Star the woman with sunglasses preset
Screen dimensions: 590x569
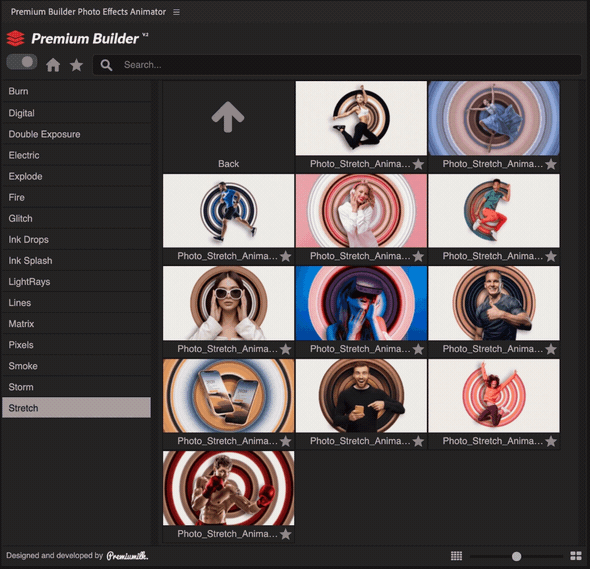[286, 350]
